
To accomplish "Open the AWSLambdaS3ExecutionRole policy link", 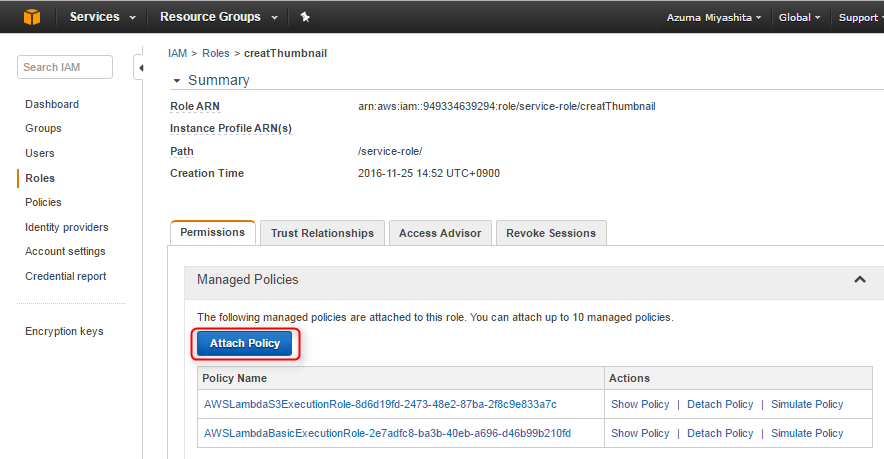I will [380, 404].
